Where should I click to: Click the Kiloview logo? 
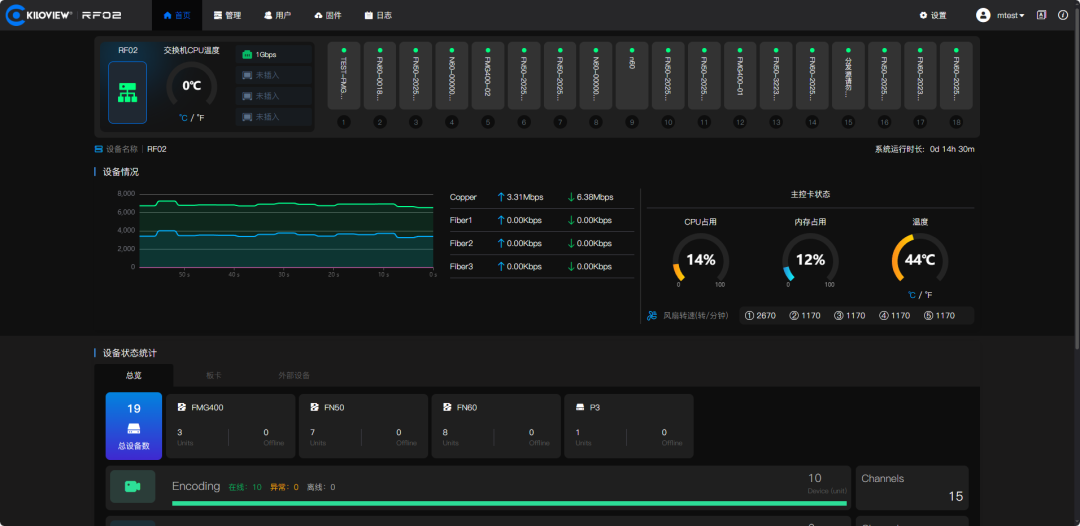[x=39, y=15]
